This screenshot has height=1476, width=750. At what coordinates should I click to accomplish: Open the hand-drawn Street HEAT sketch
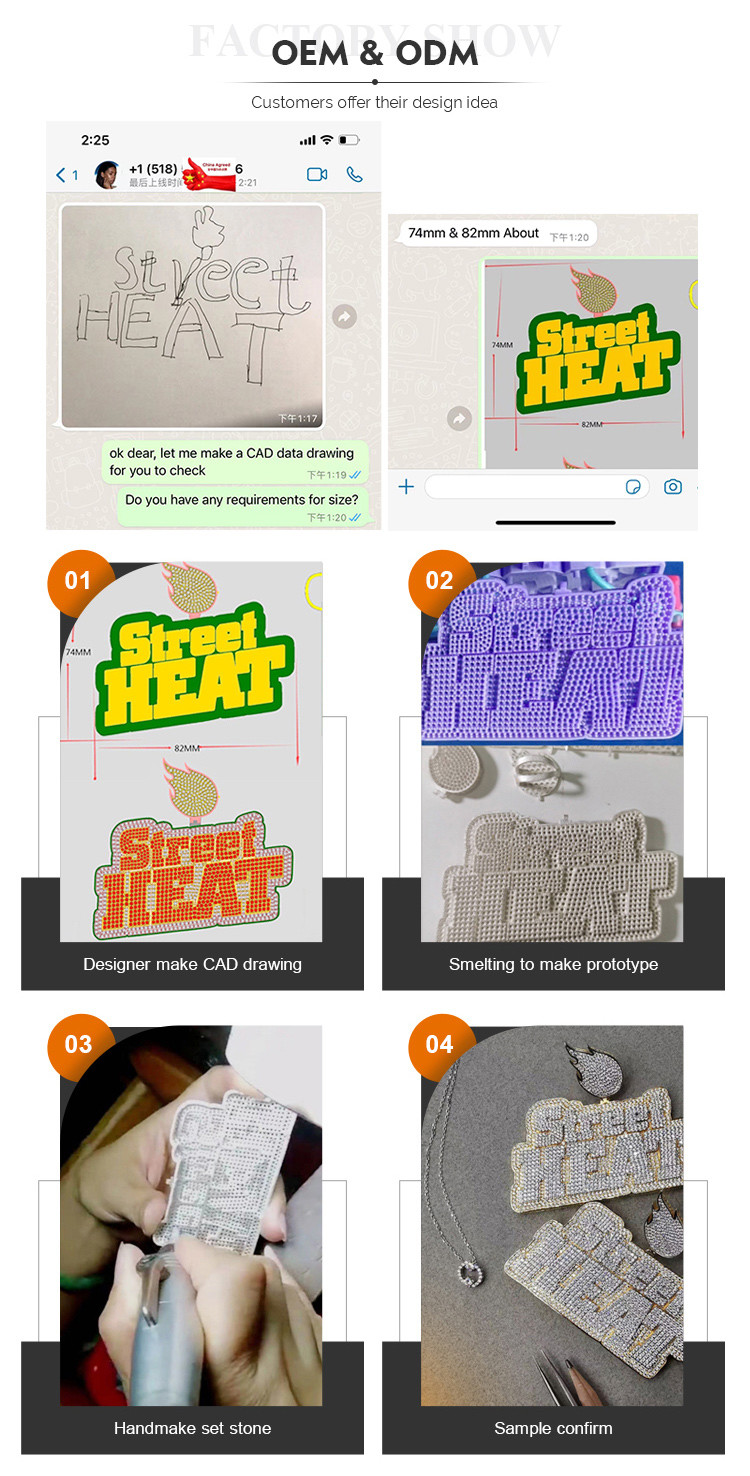(192, 316)
